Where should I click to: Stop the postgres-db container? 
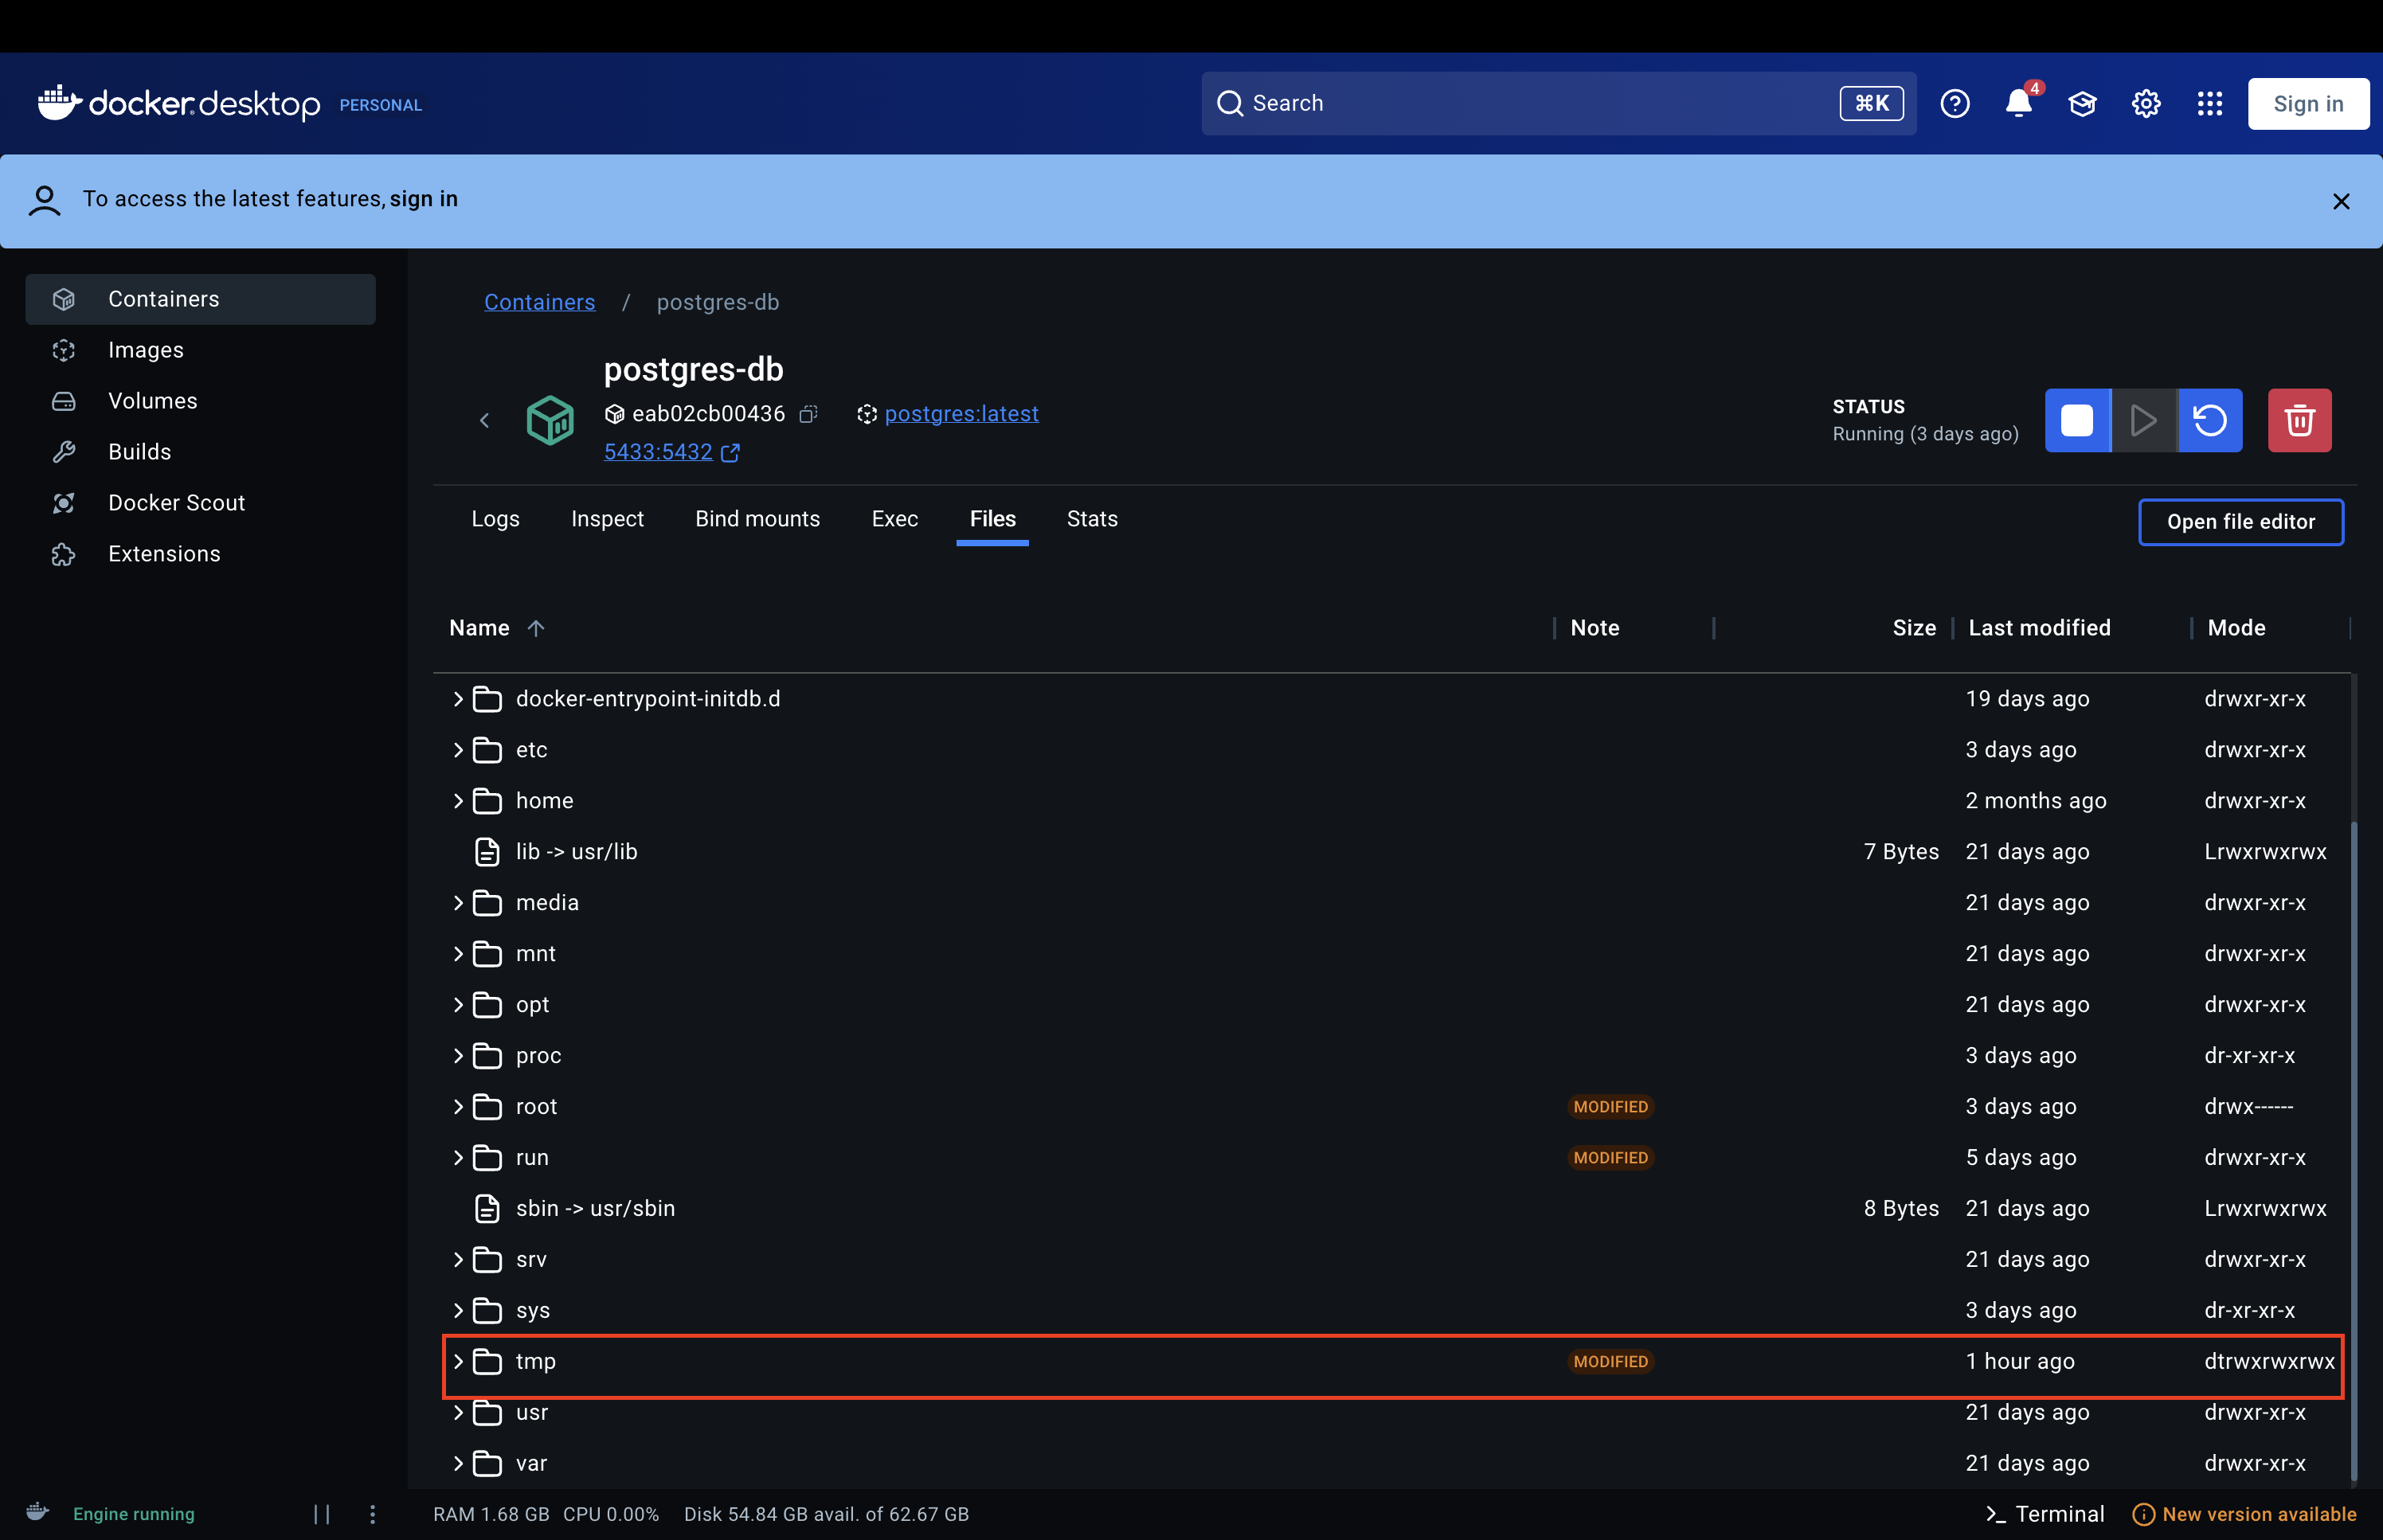tap(2077, 420)
